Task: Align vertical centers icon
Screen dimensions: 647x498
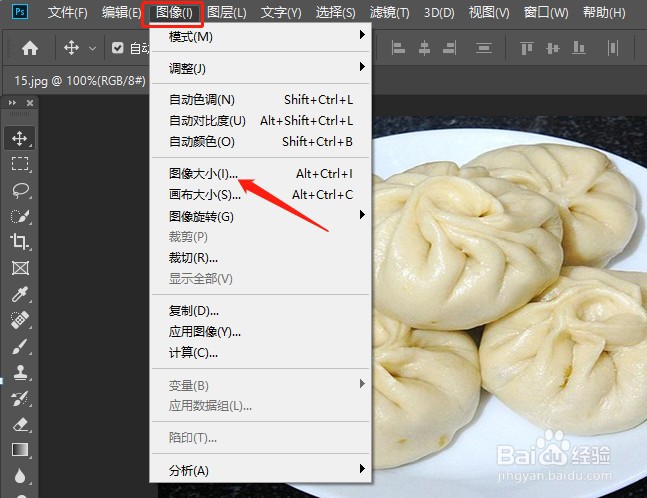Action: 553,48
